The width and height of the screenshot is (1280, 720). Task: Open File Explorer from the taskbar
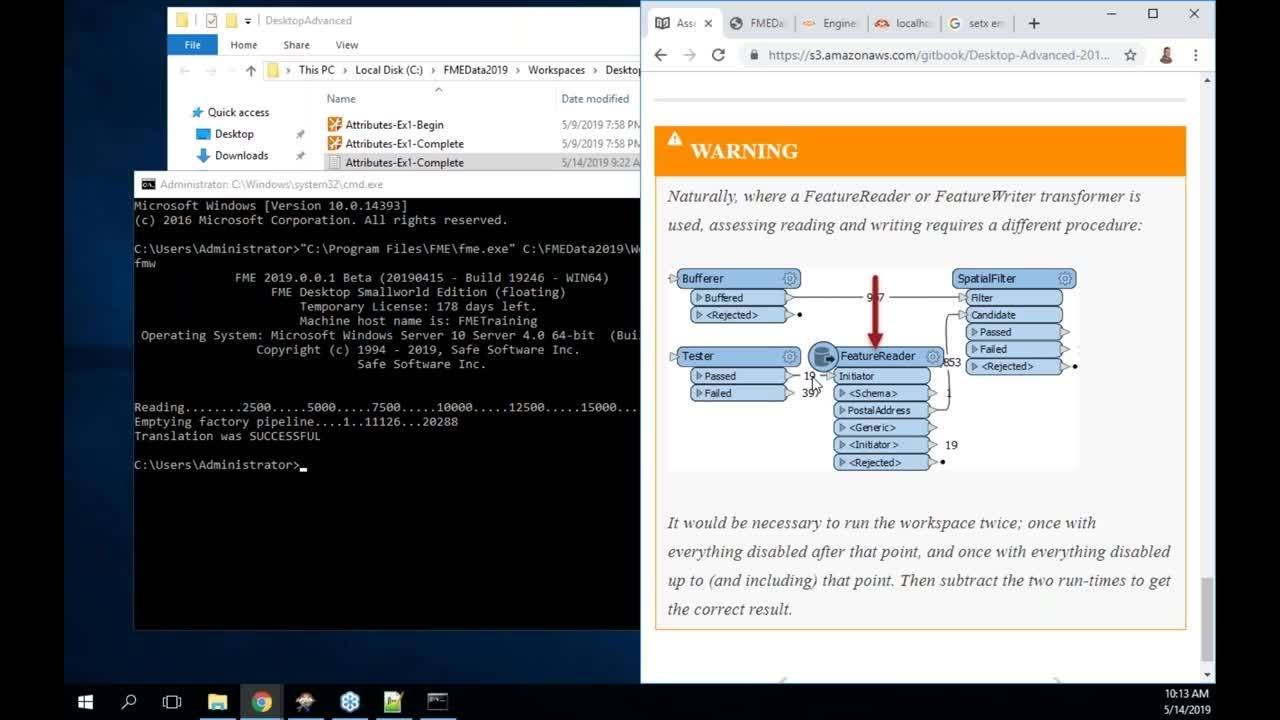tap(217, 702)
